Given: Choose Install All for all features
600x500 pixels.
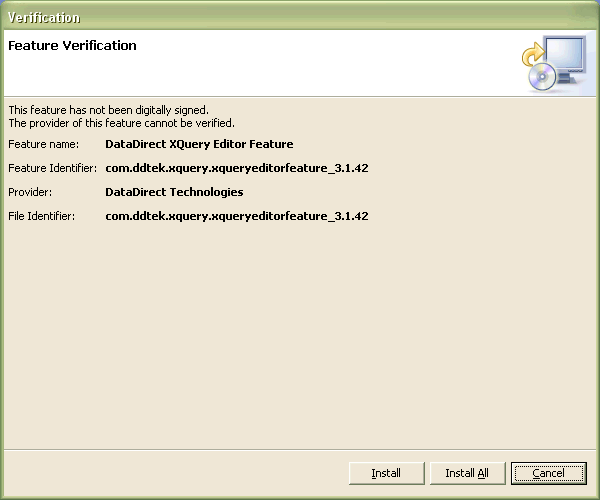Looking at the screenshot, I should point(468,473).
